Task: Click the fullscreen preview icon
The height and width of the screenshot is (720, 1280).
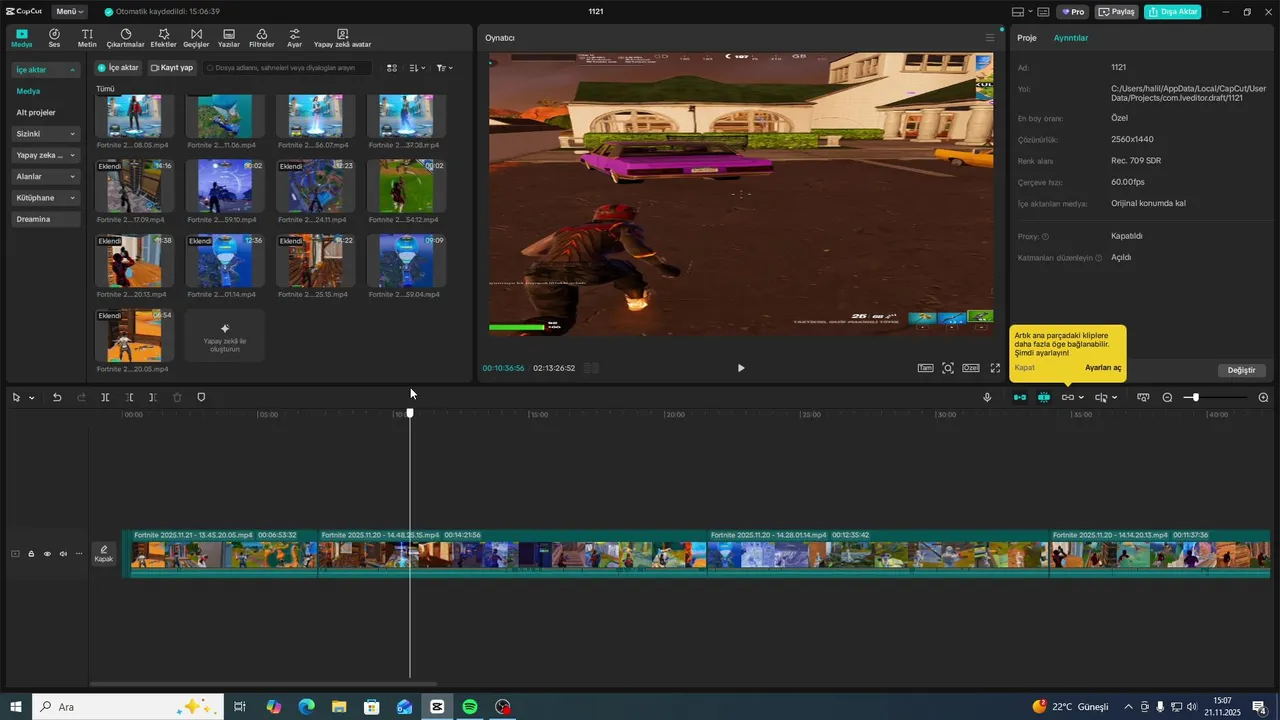Action: (x=995, y=368)
